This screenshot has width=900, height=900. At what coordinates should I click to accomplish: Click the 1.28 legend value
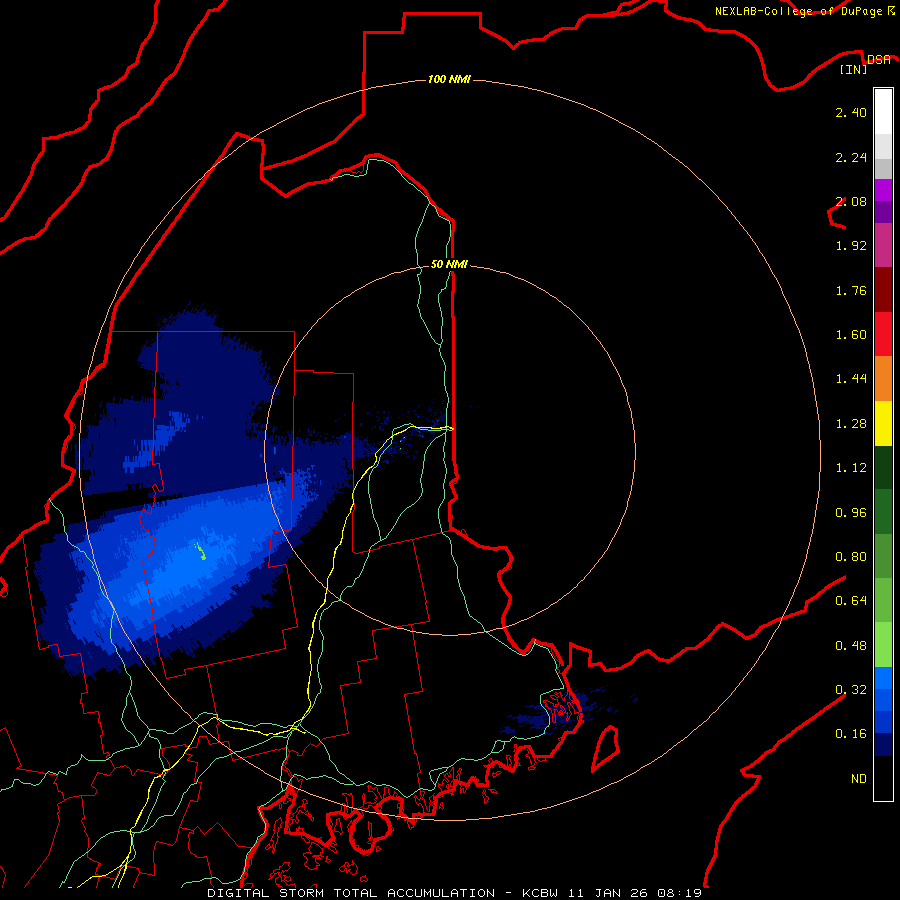click(x=851, y=424)
